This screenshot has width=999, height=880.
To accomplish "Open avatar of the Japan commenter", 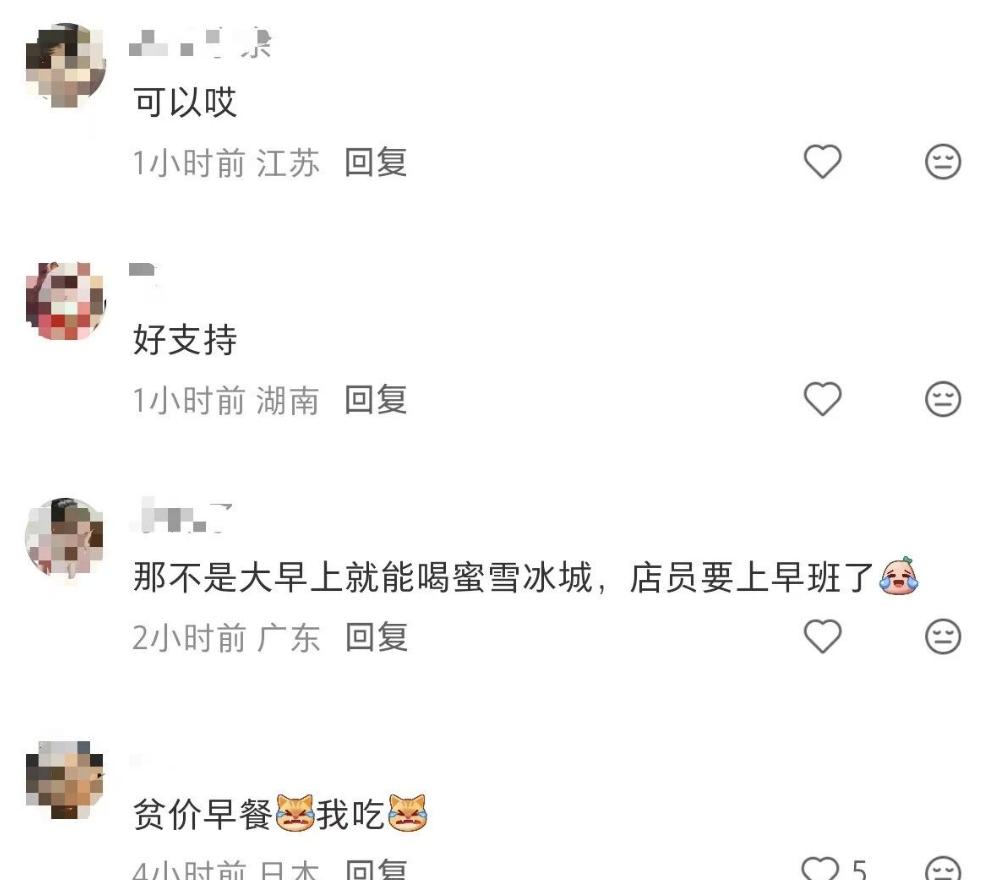I will [65, 779].
